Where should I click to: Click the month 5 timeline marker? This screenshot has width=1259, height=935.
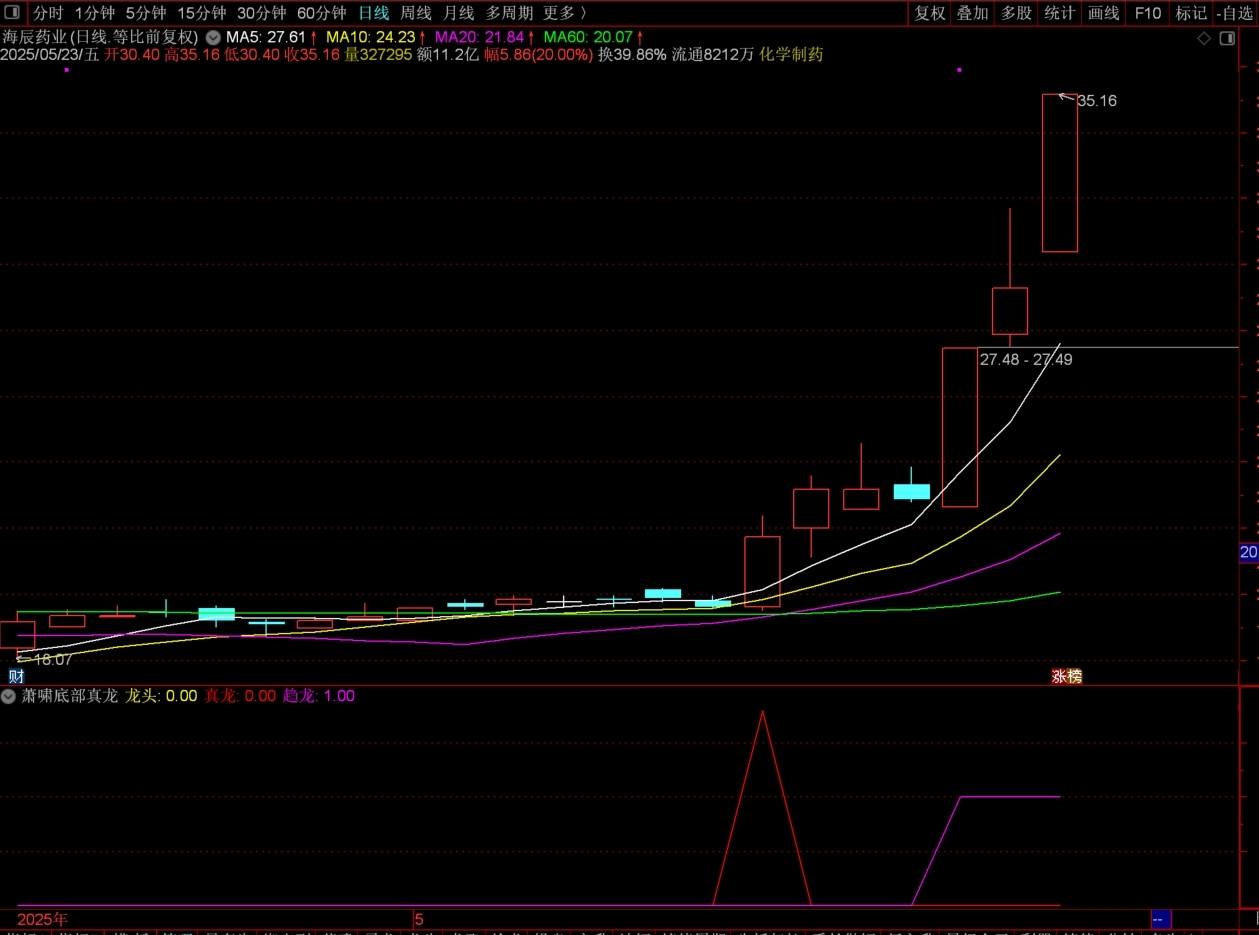point(420,918)
